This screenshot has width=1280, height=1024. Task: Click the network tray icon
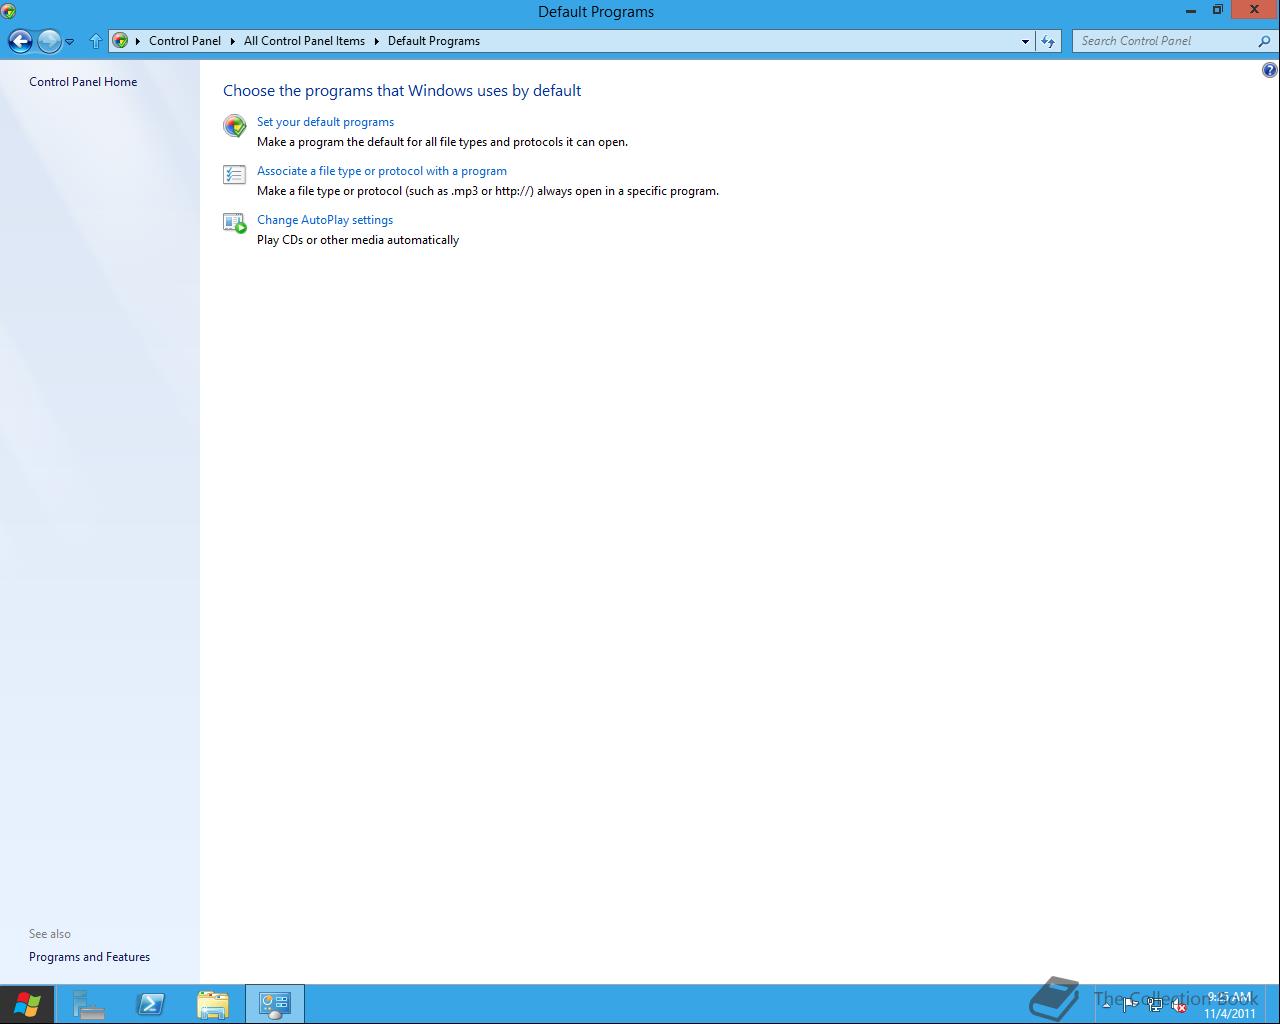(1155, 1005)
